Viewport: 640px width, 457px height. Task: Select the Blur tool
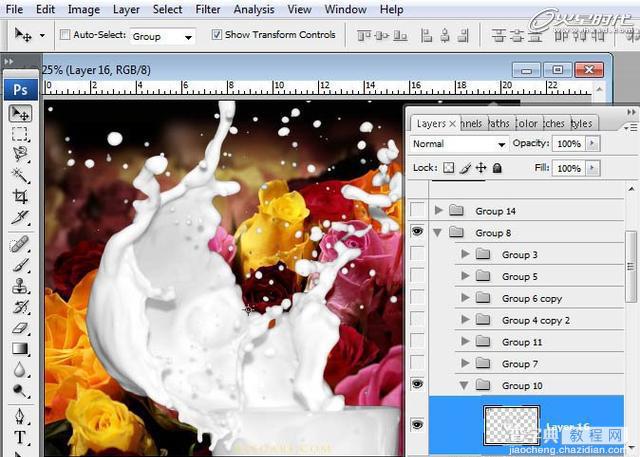click(20, 370)
